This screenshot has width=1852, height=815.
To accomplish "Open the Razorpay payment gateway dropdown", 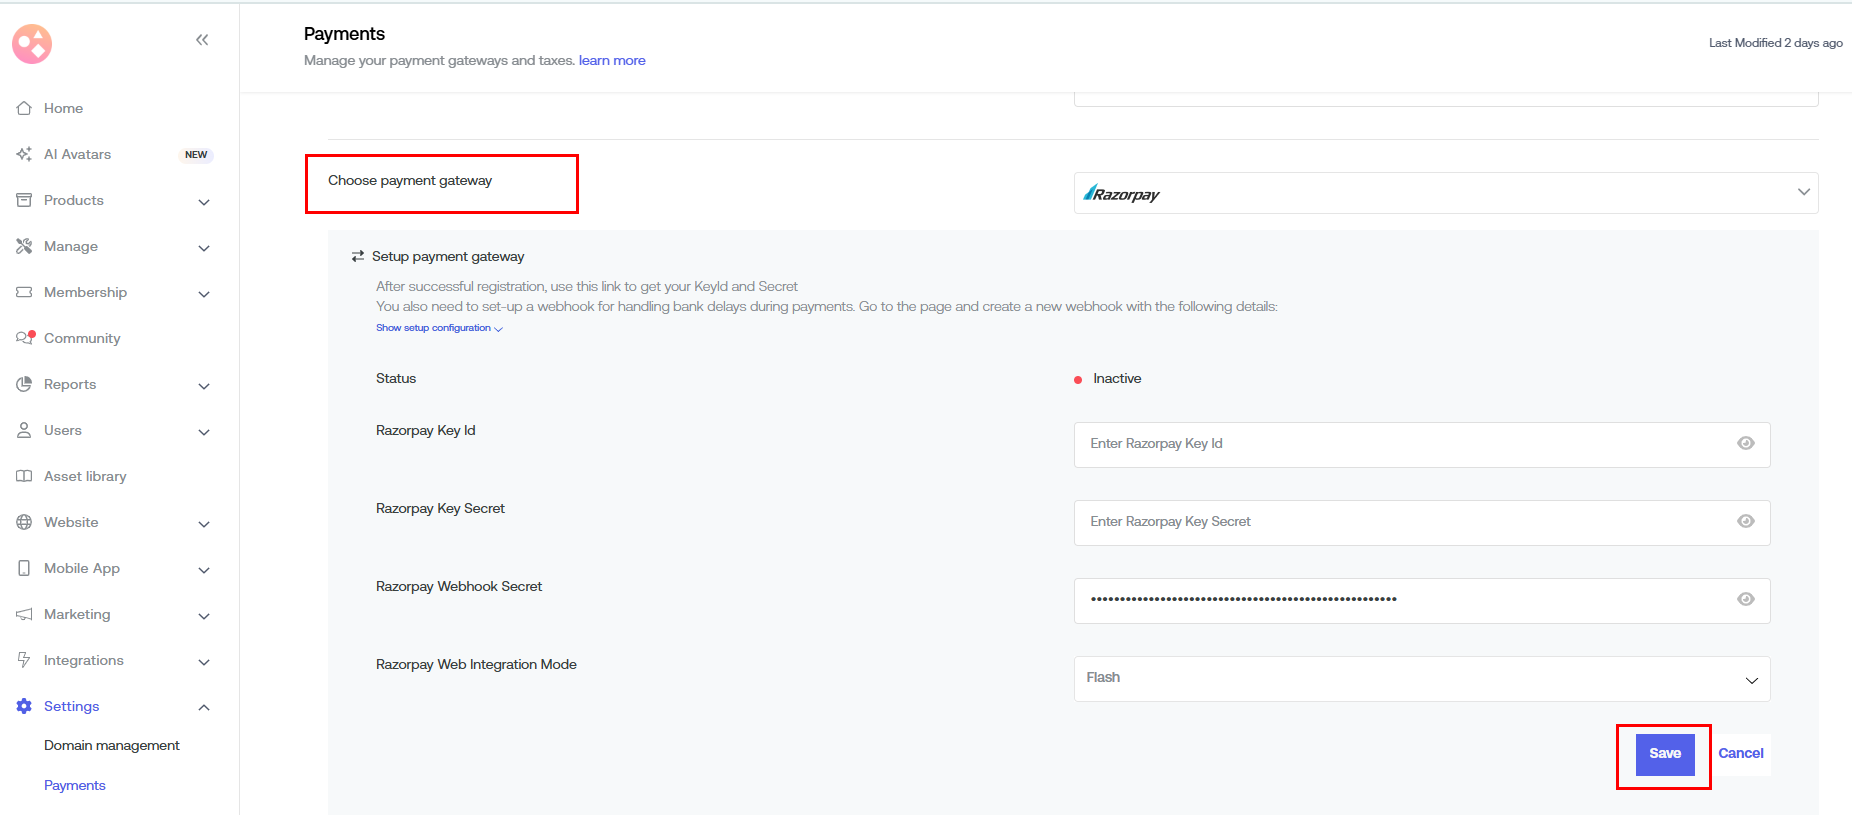I will (1445, 193).
